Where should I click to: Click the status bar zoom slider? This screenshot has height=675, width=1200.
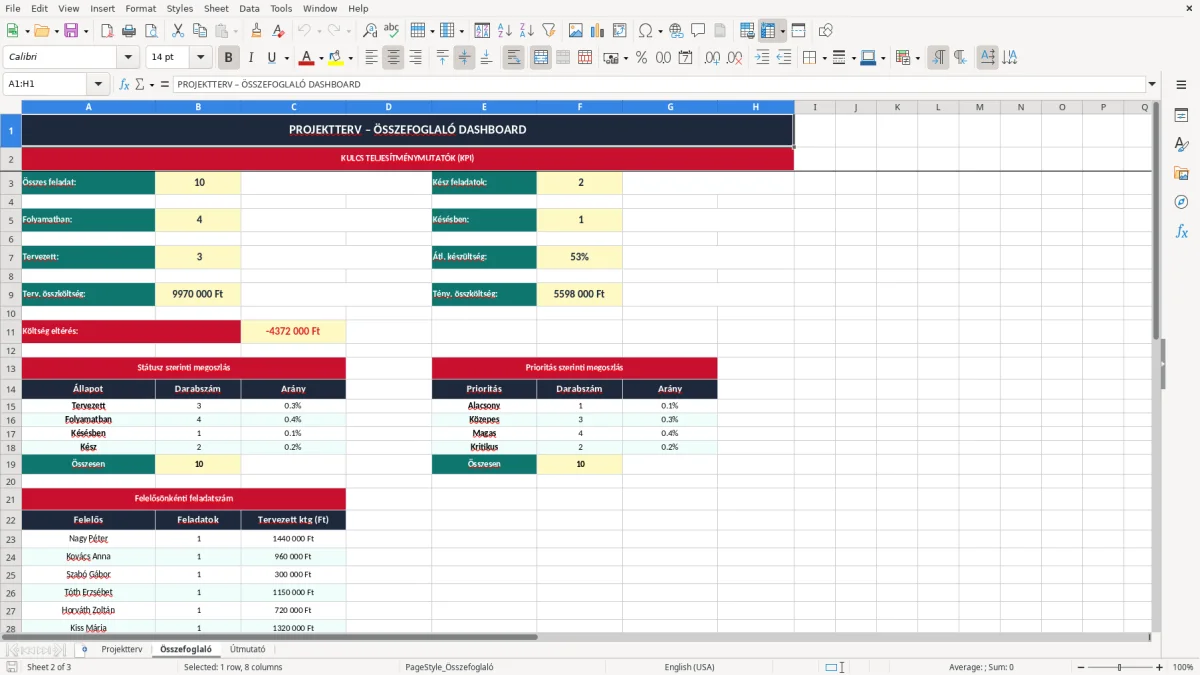1118,667
